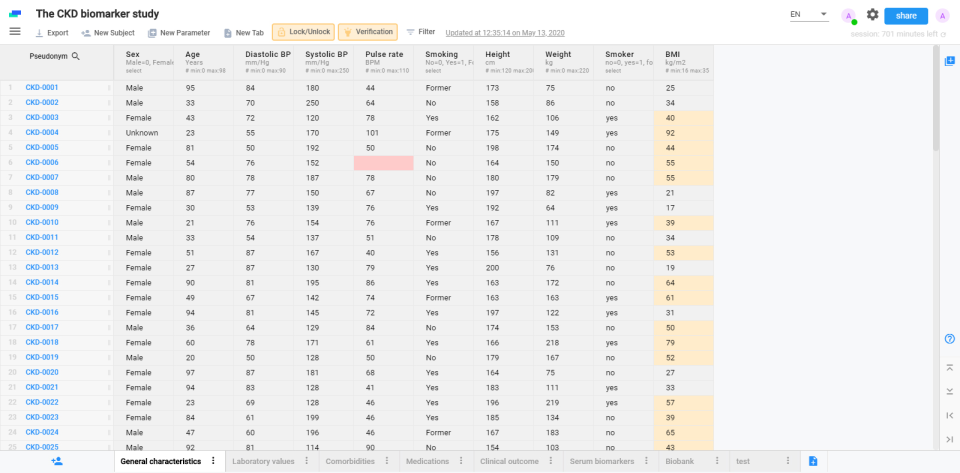Refresh the session timer icon
This screenshot has height=473, width=960.
(x=942, y=34)
